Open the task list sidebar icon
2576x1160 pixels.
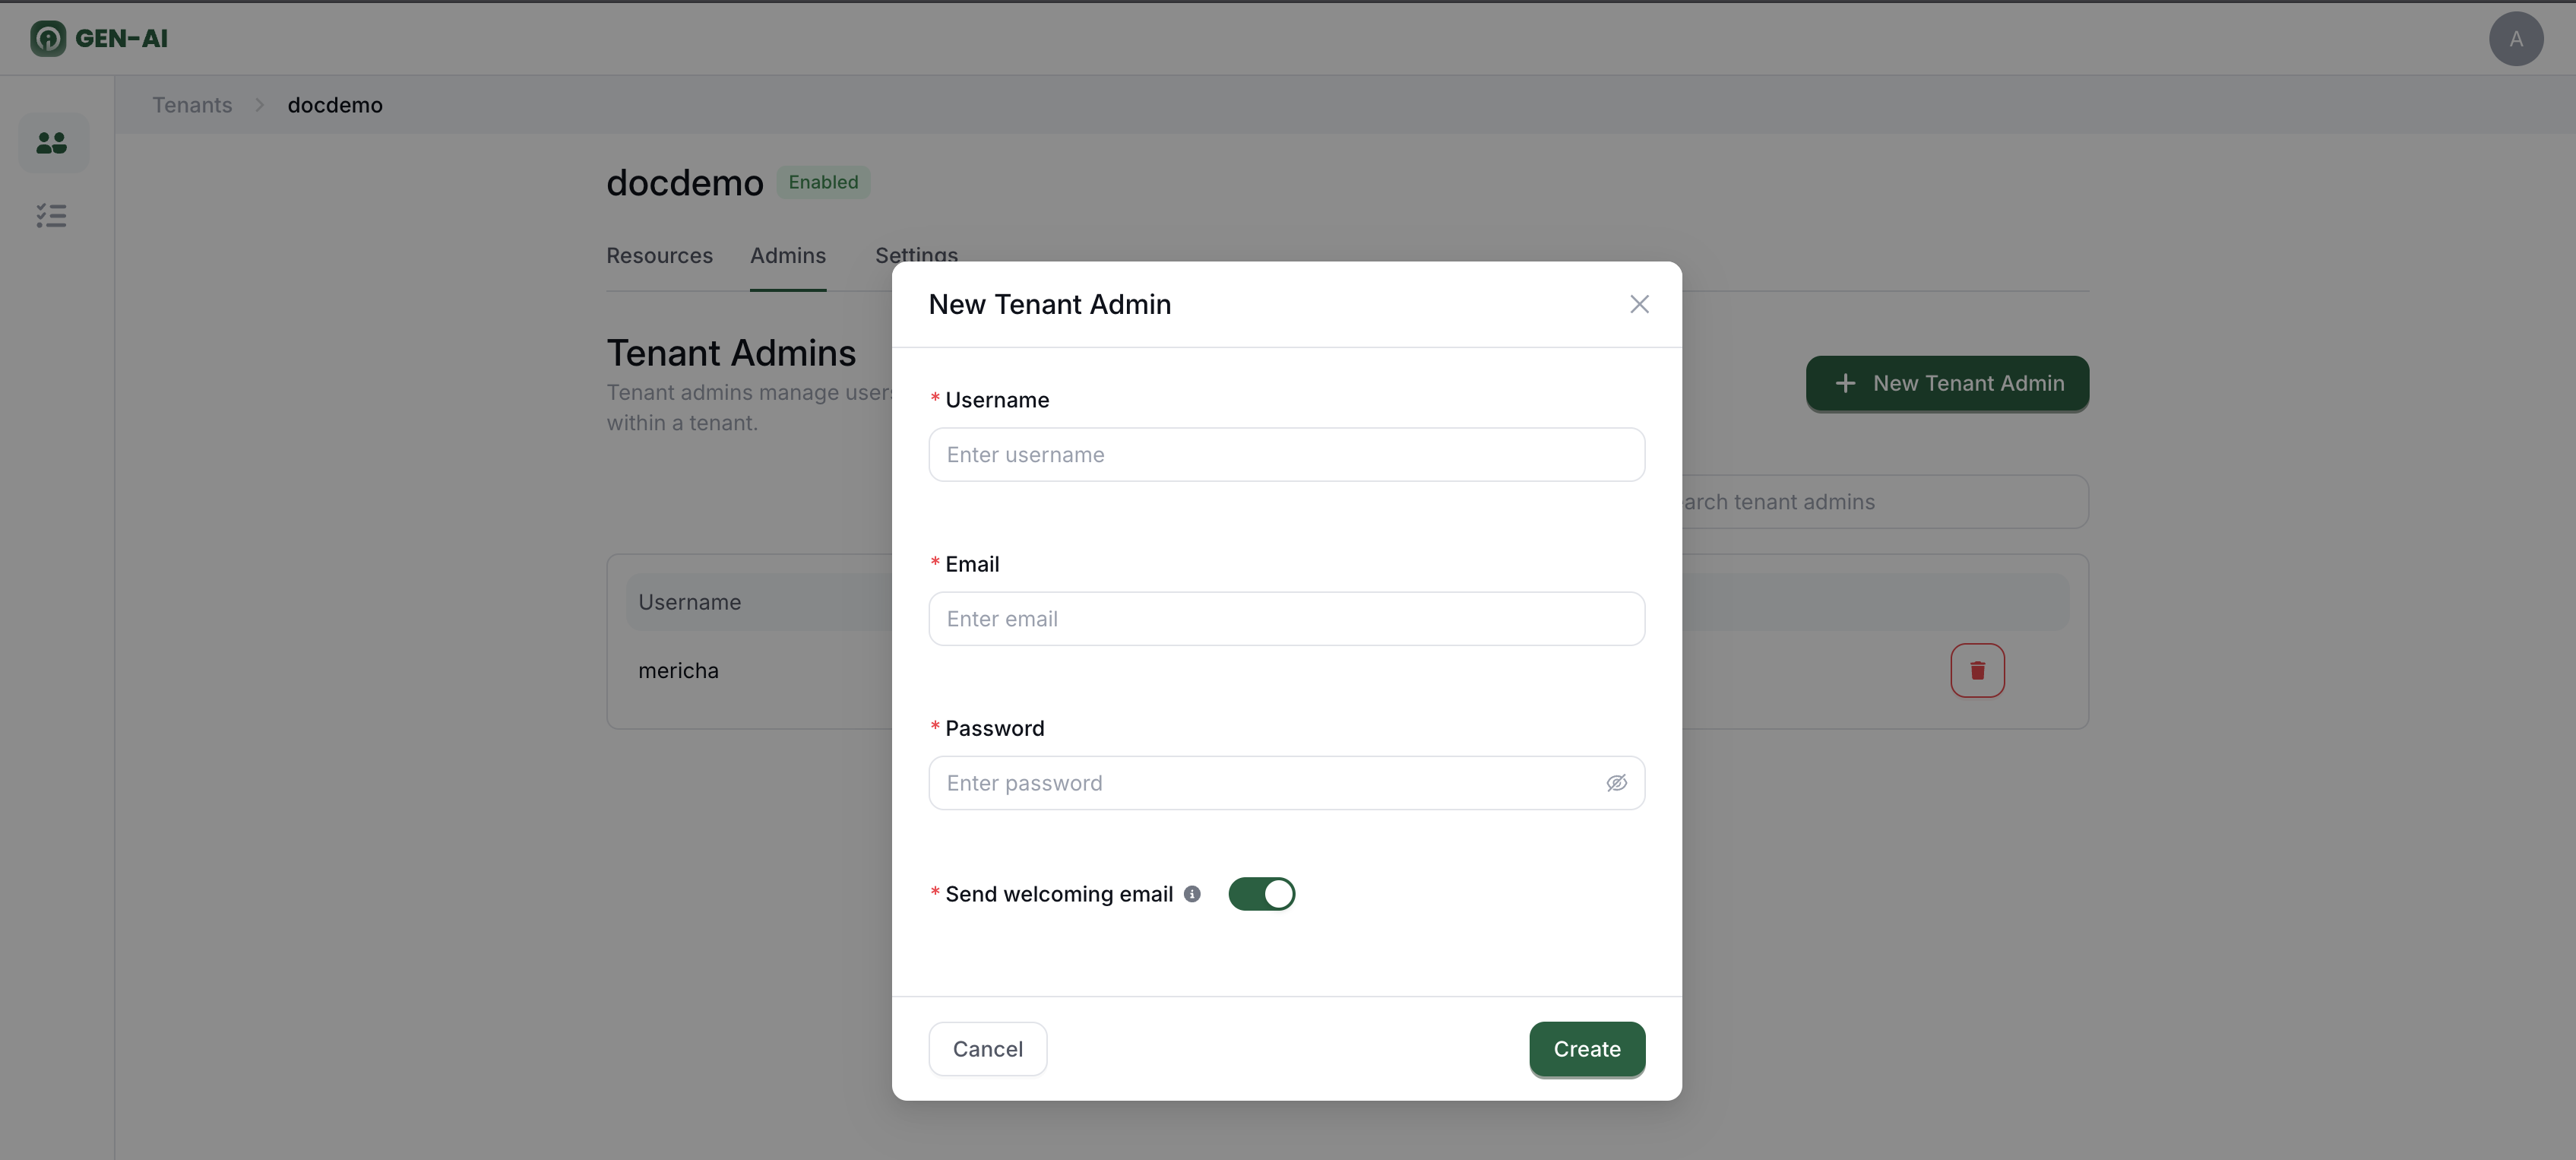tap(52, 216)
